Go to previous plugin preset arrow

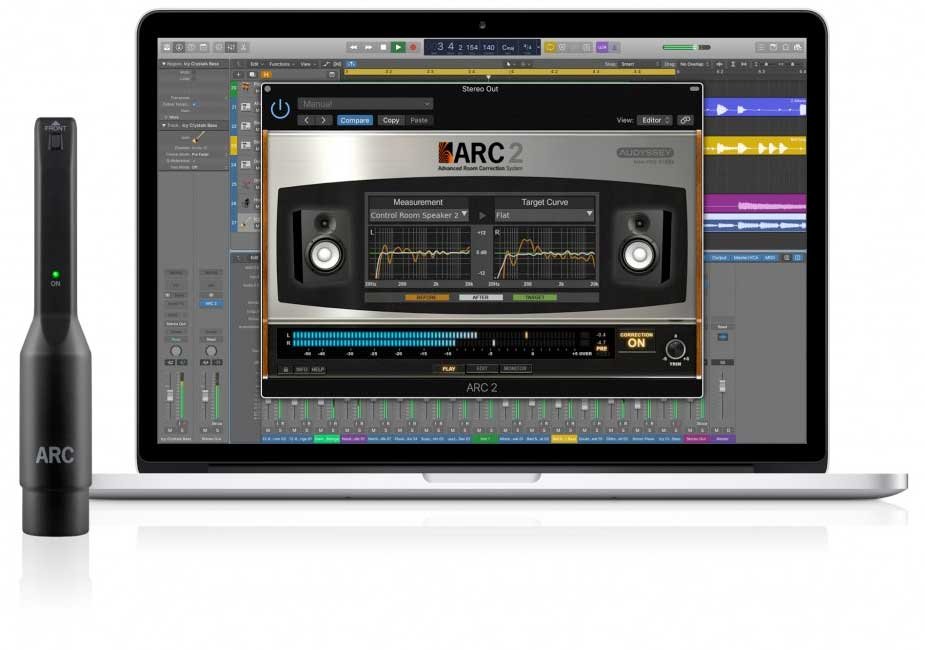click(307, 120)
